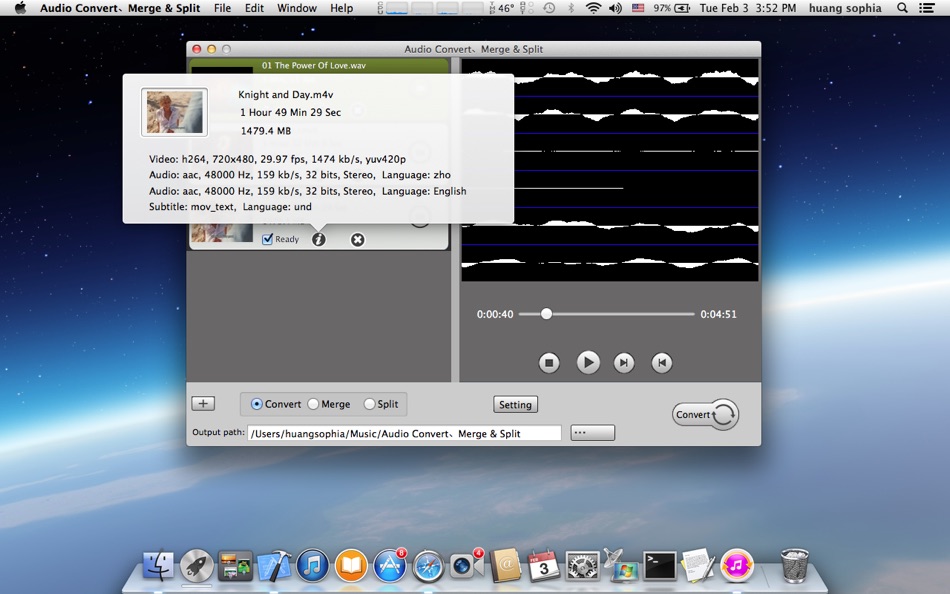The height and width of the screenshot is (594, 950).
Task: Open TextEdit from the Dock
Action: (698, 566)
